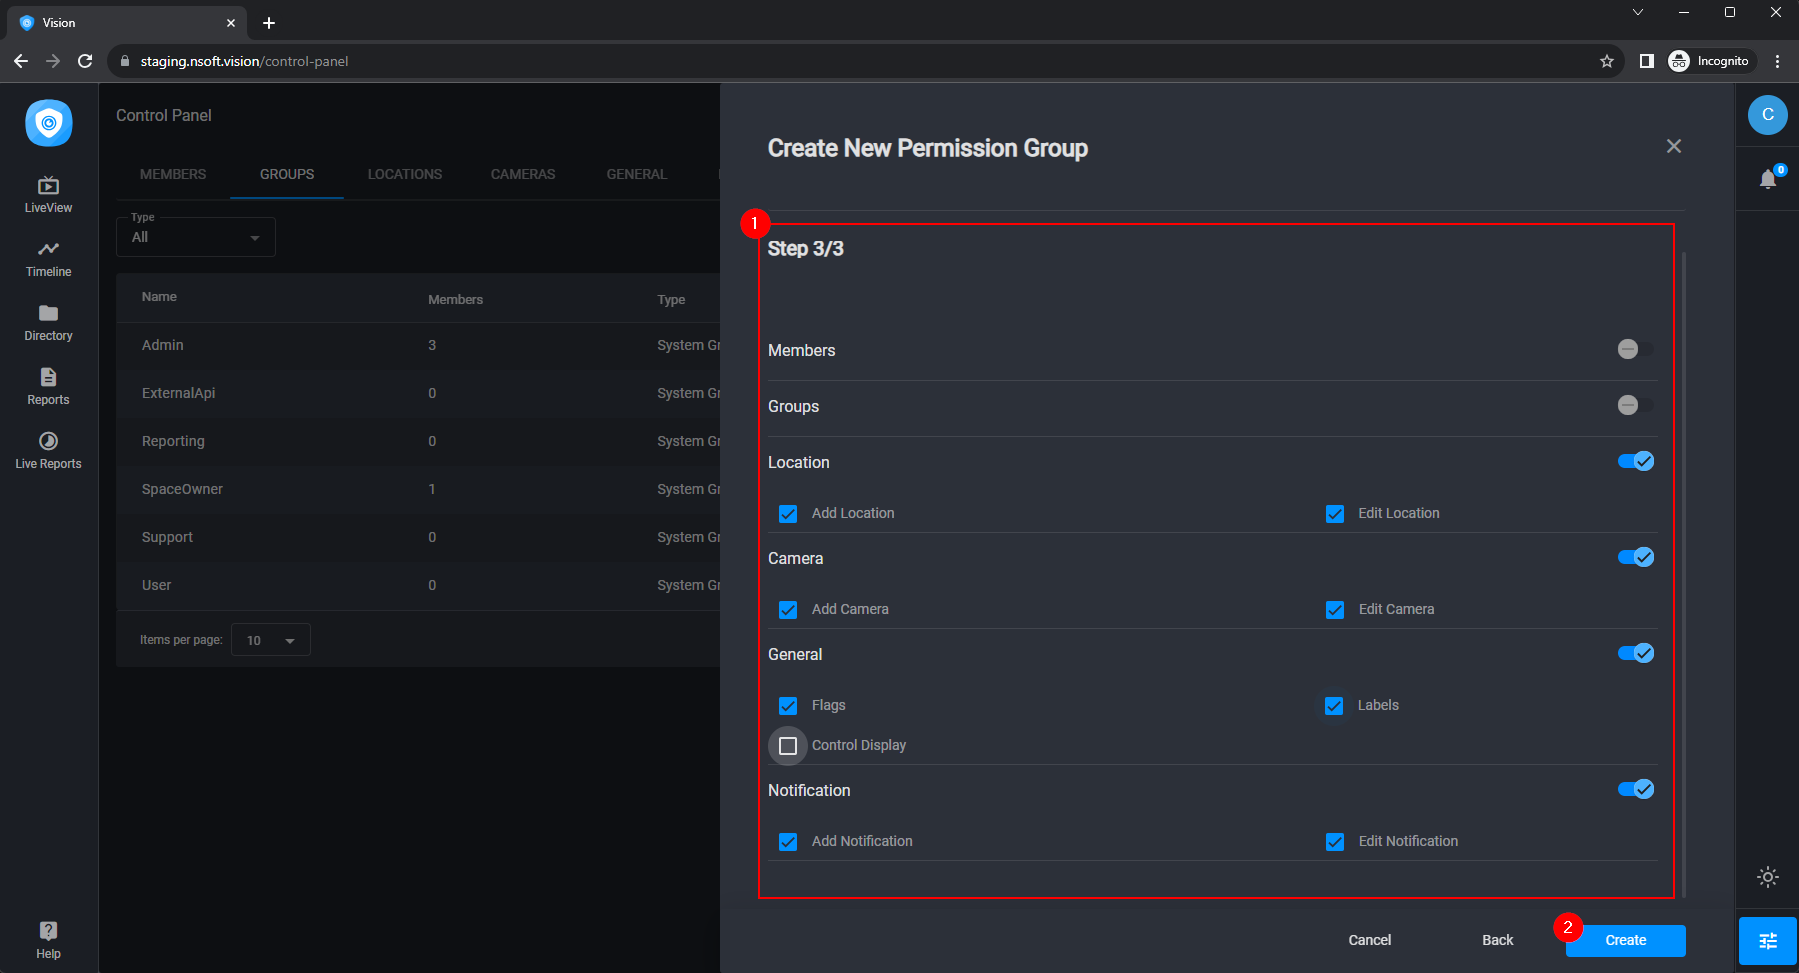This screenshot has width=1799, height=973.
Task: Uncheck the Flags checkbox
Action: click(788, 706)
